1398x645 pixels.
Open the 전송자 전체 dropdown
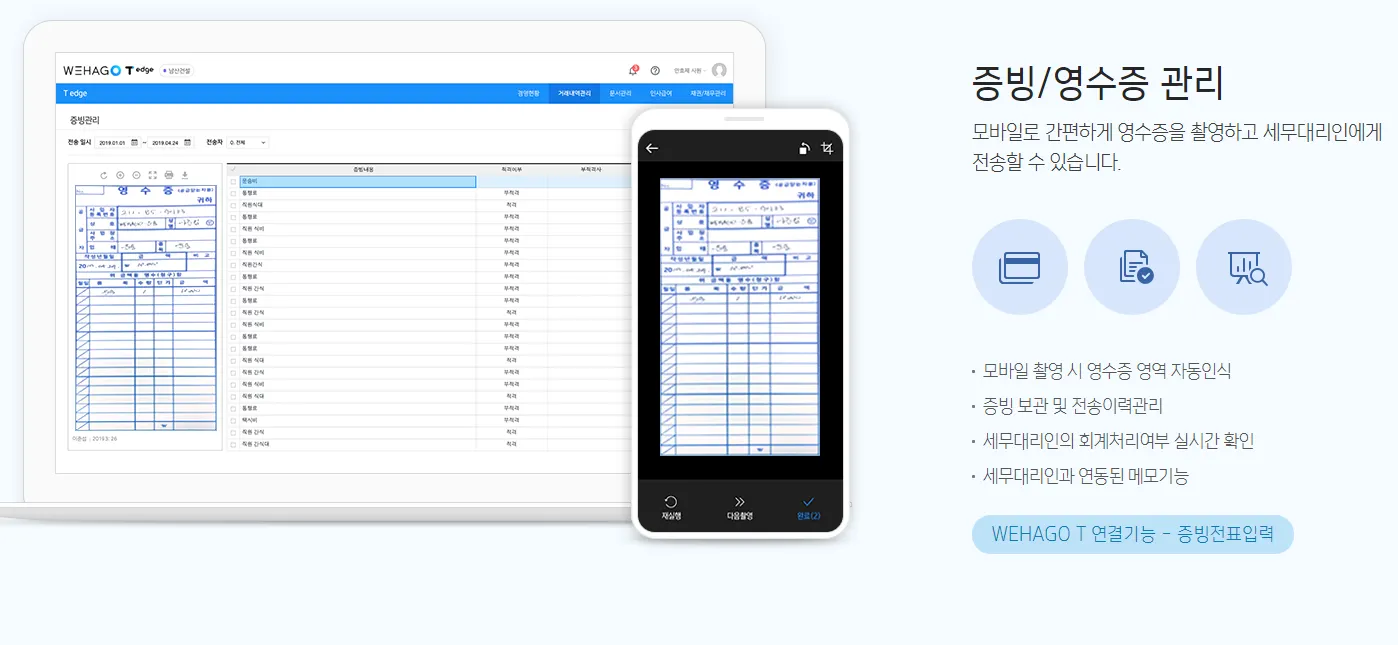248,142
